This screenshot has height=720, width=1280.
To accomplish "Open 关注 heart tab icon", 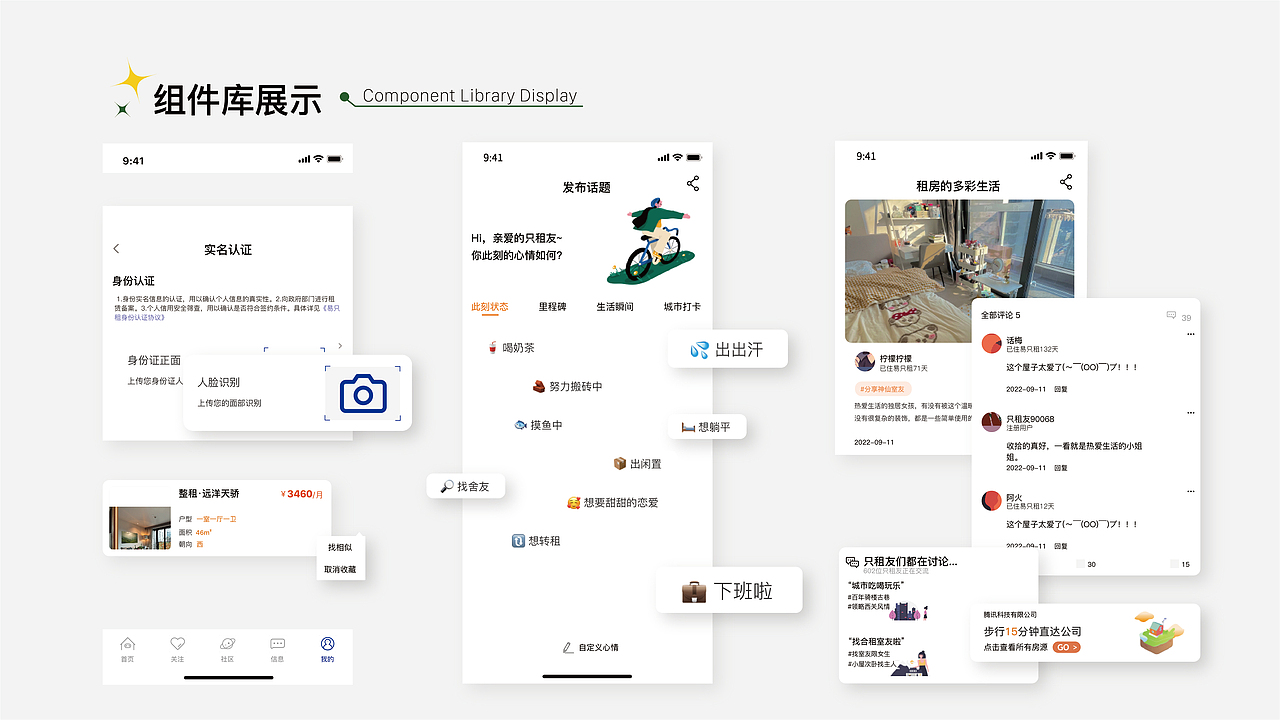I will (177, 644).
